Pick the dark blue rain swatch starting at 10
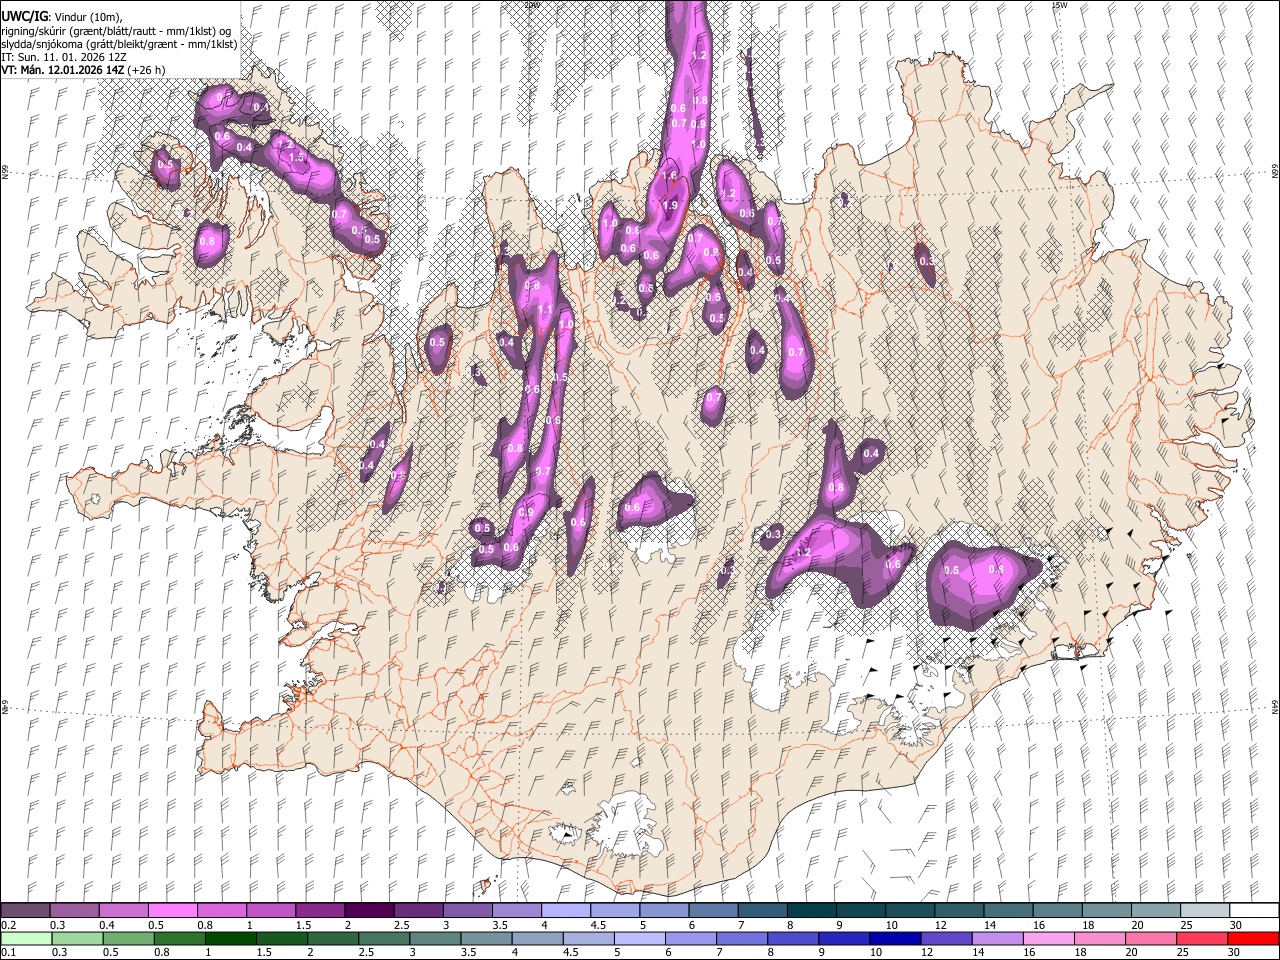1280x960 pixels. (894, 939)
